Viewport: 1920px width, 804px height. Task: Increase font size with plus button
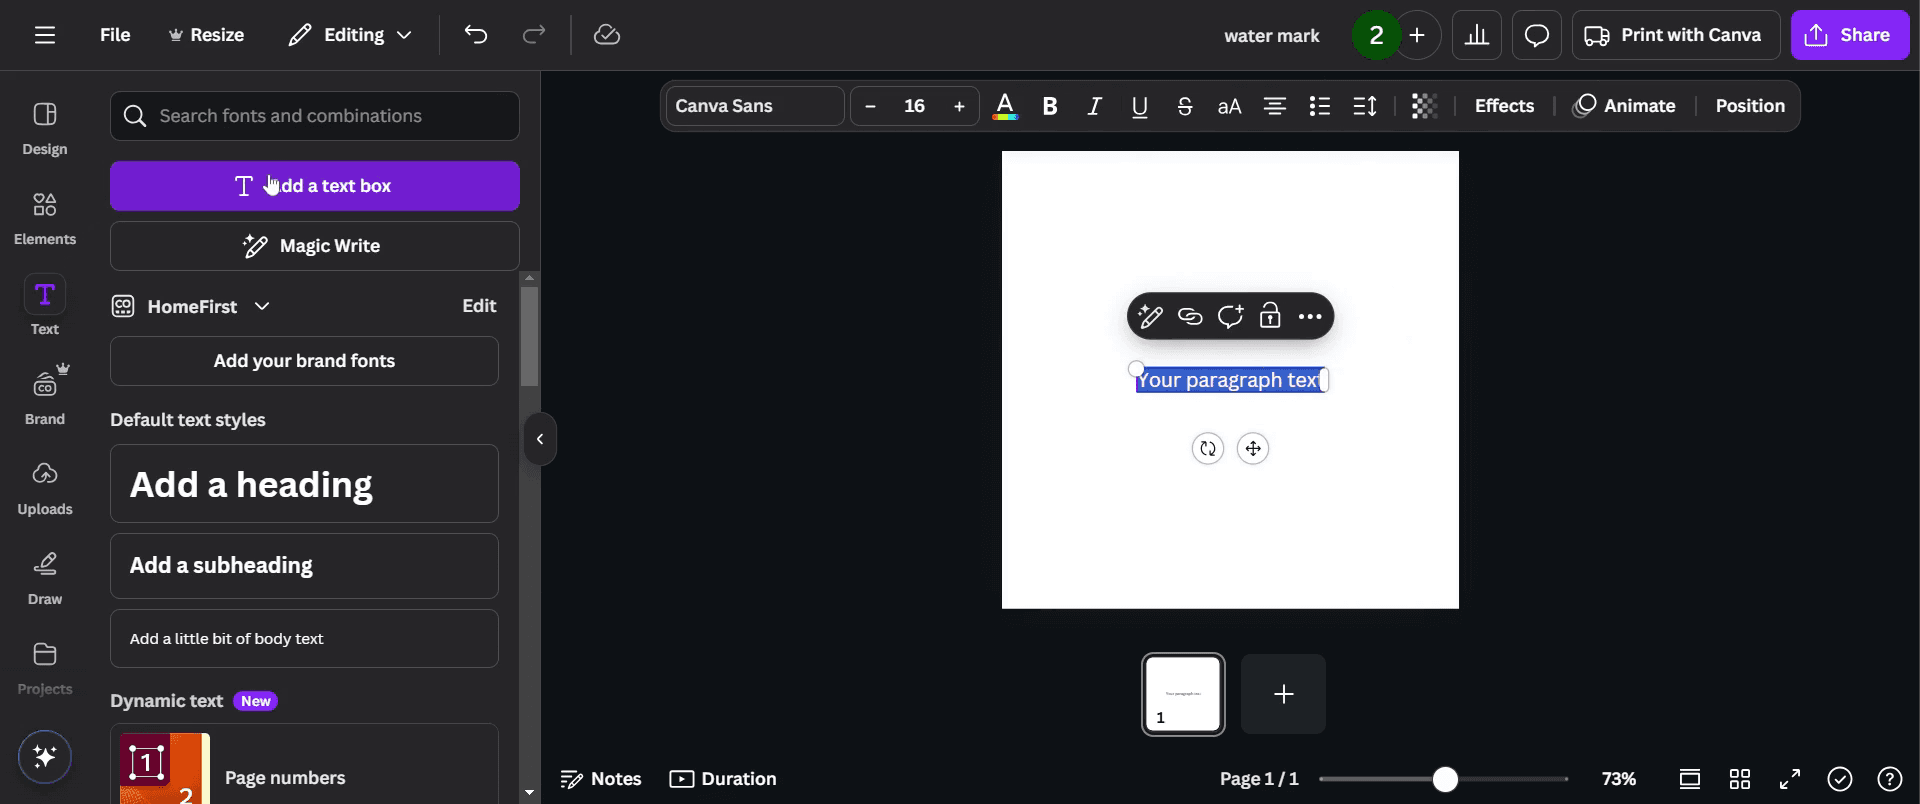959,106
